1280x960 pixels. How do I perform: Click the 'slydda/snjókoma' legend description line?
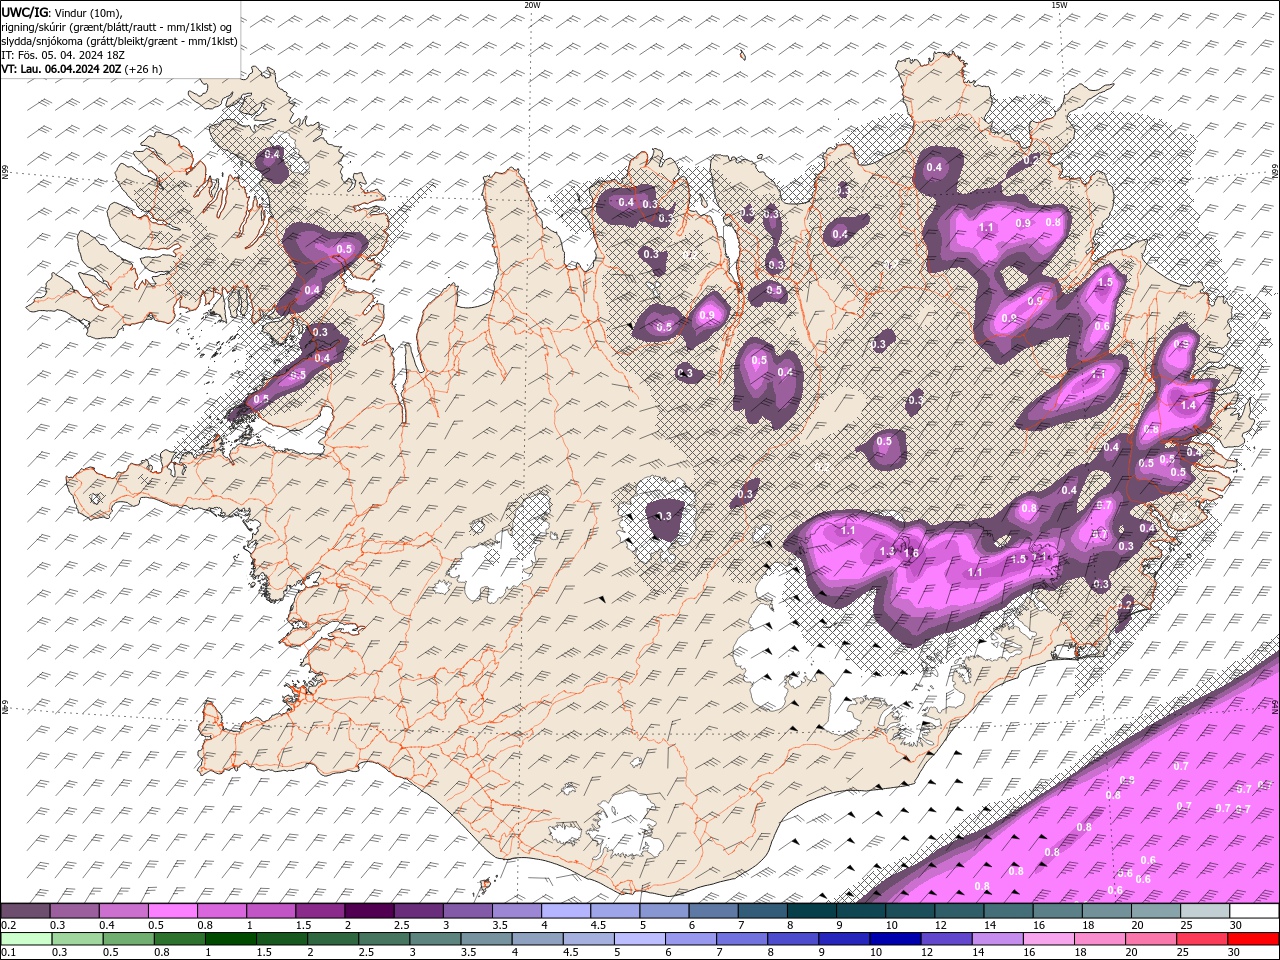120,41
